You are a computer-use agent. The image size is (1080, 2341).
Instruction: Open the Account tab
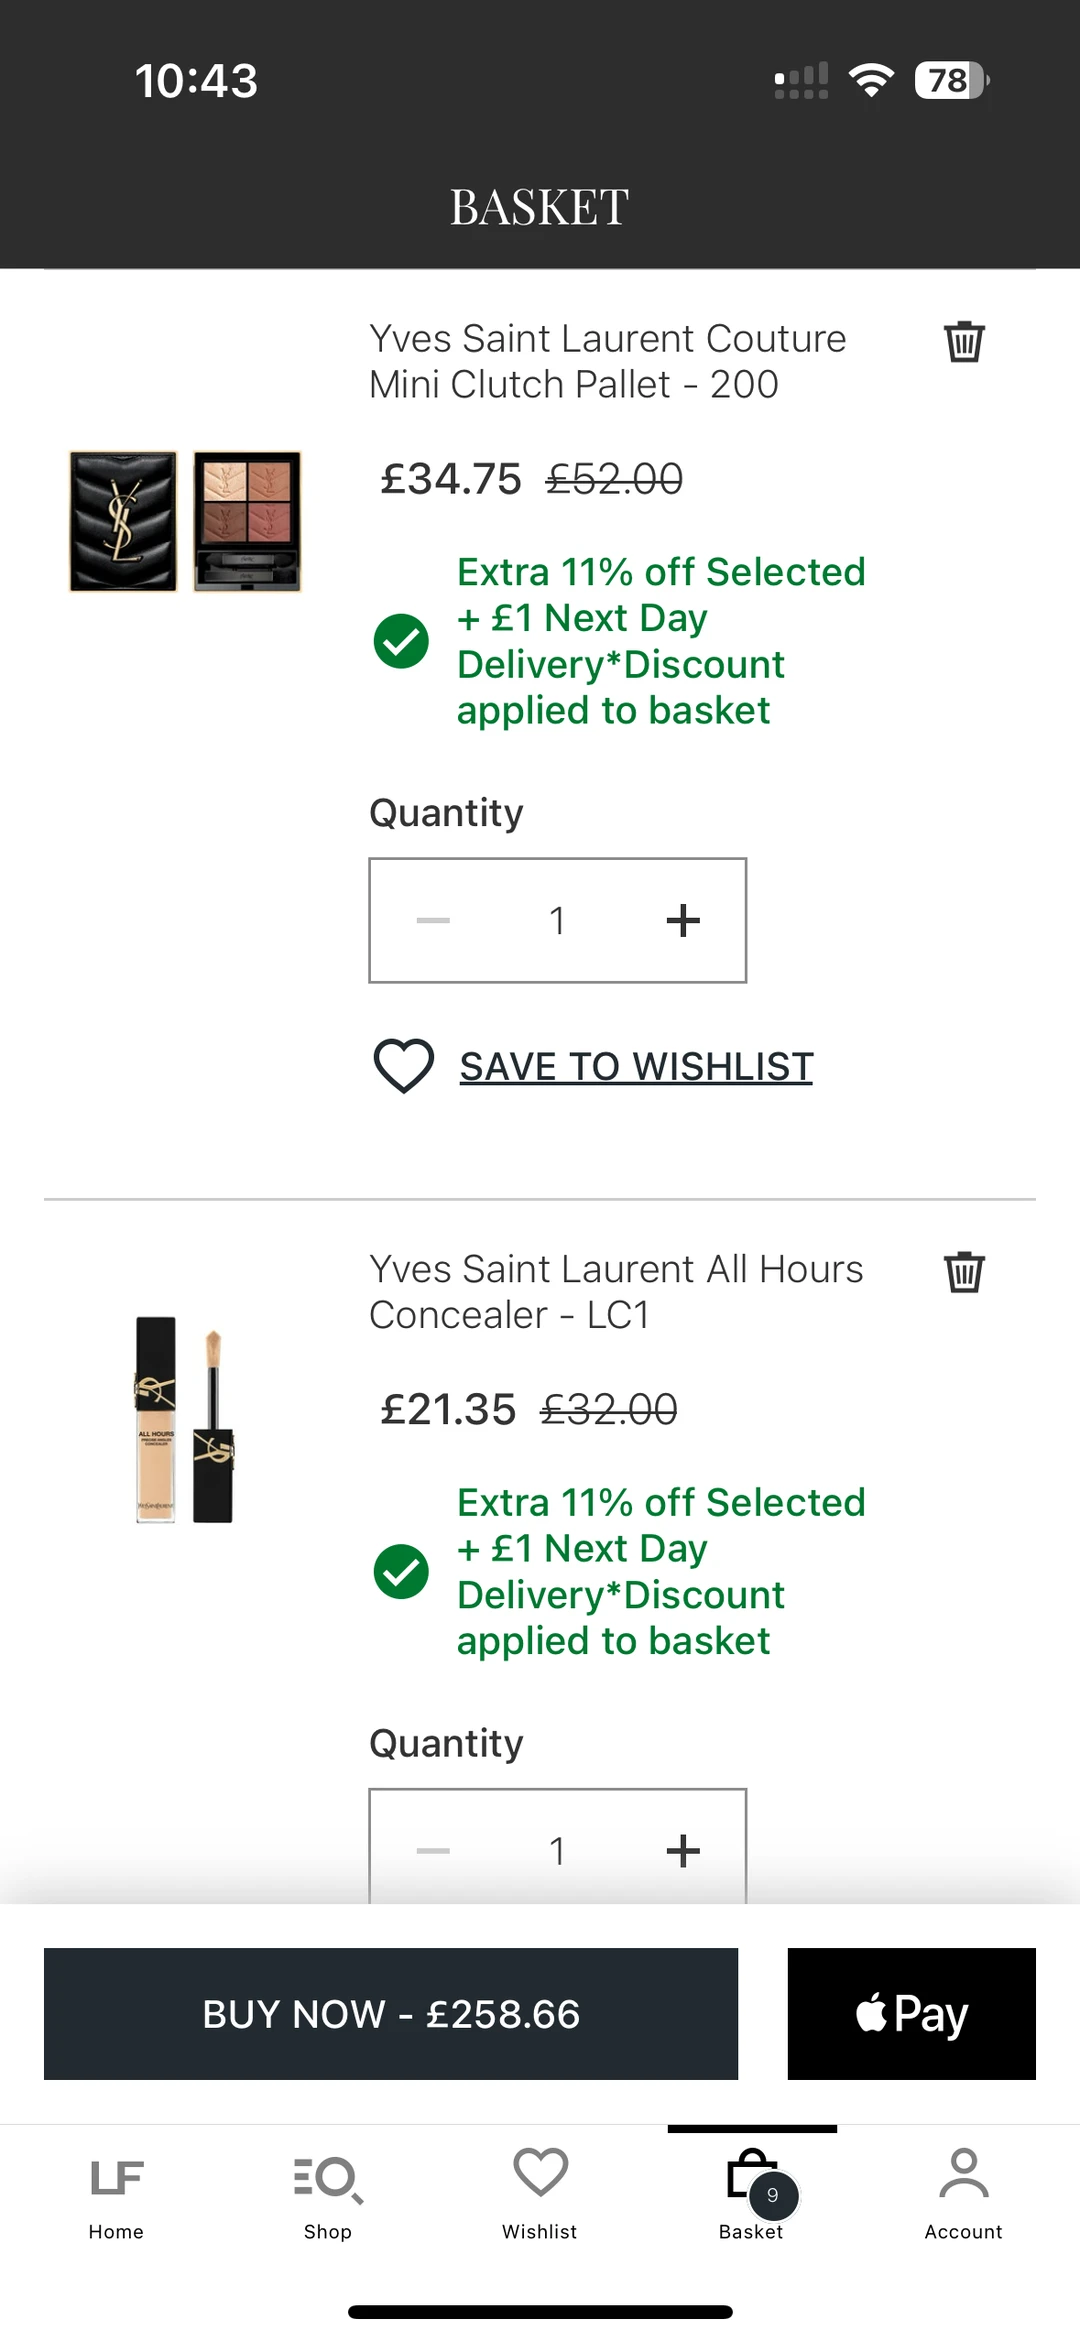click(963, 2194)
